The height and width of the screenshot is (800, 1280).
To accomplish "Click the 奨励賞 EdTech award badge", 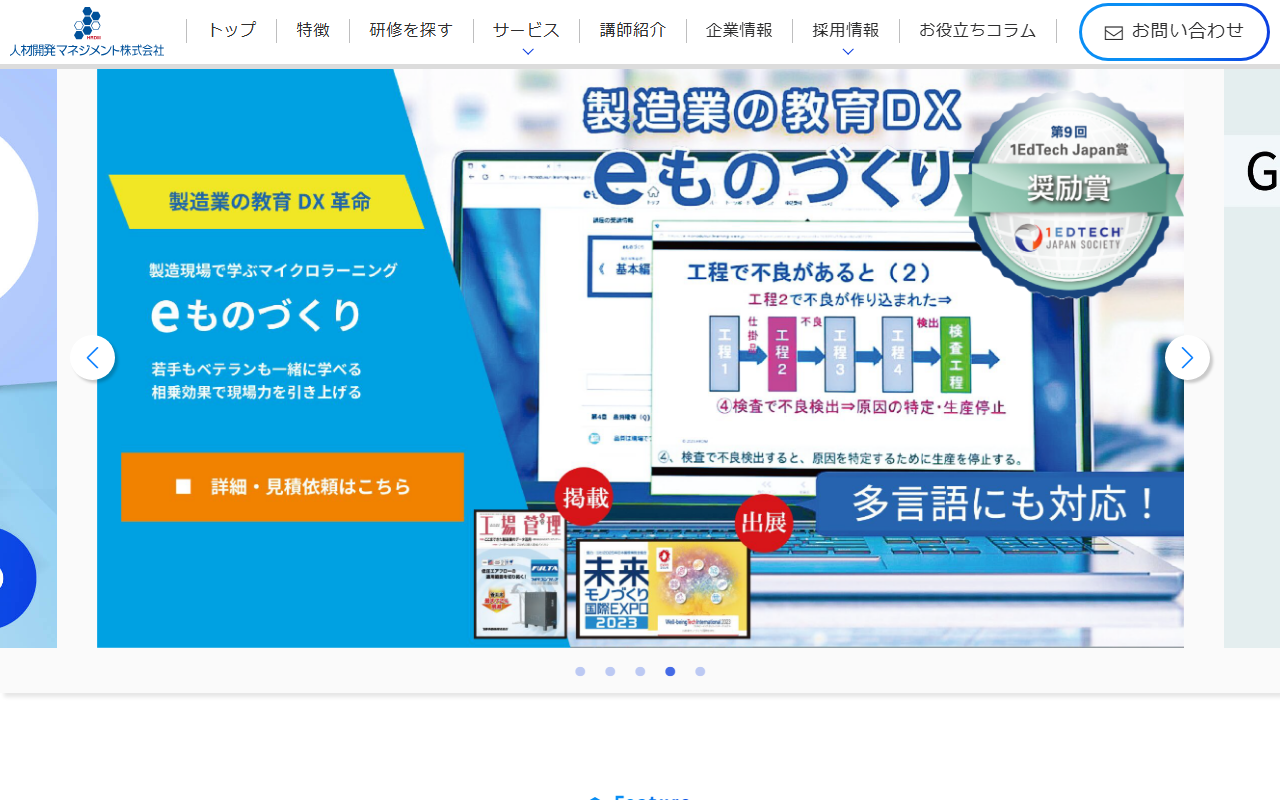I will 1068,195.
